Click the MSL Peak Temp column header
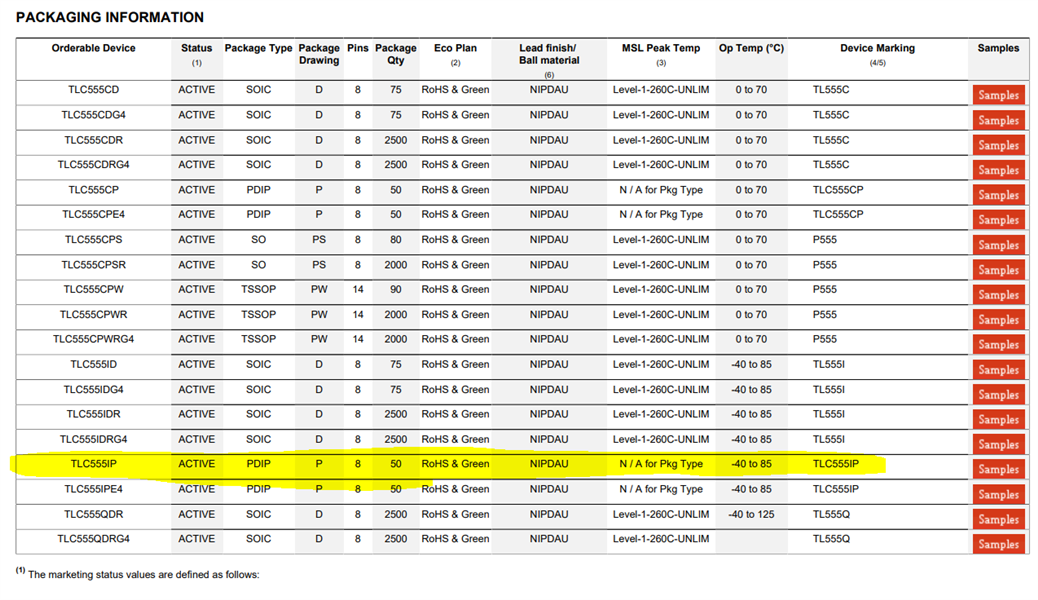Viewport: 1038px width, 600px height. tap(661, 48)
